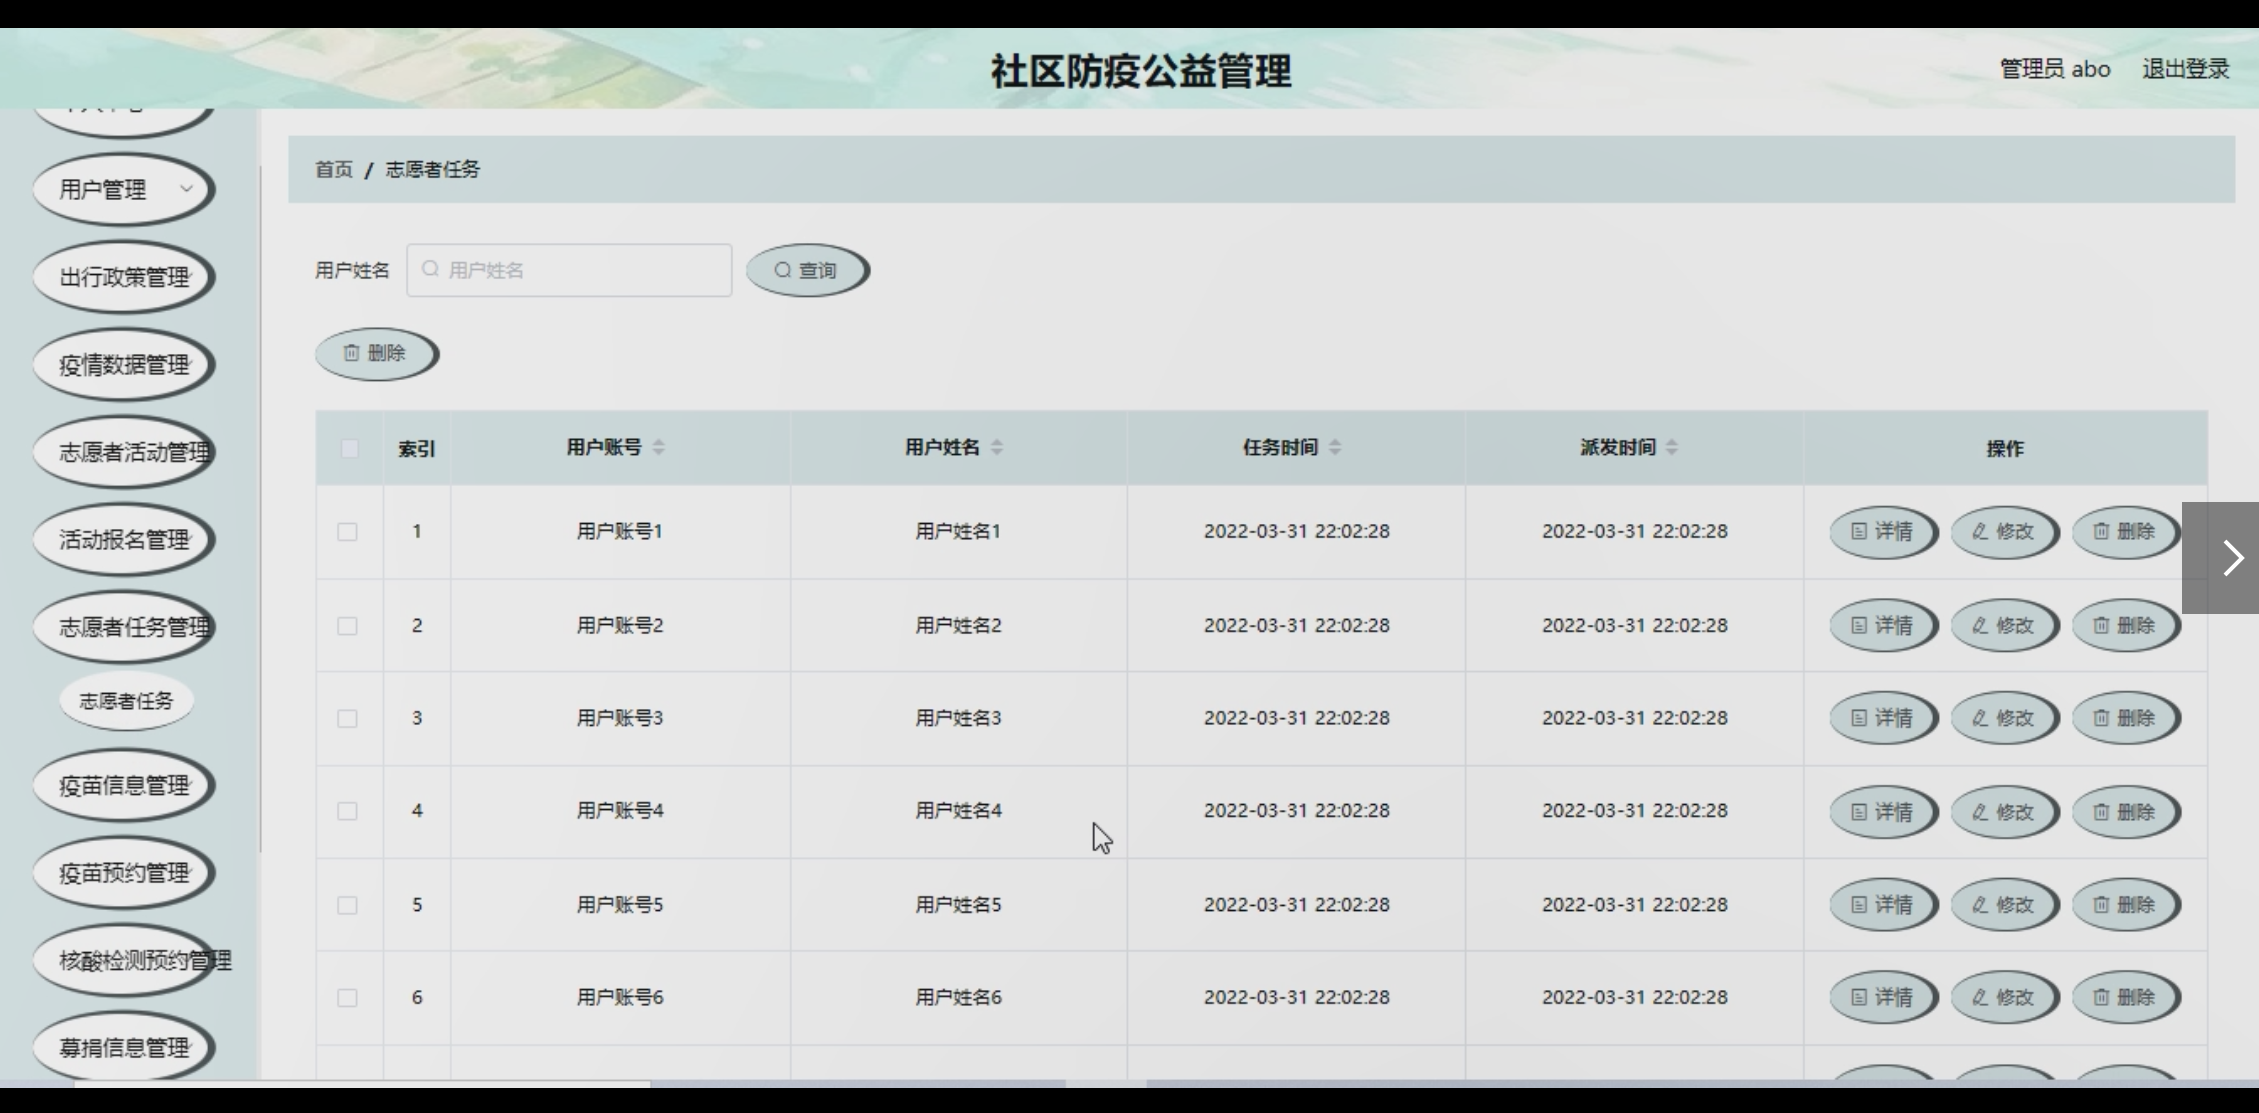Select the 志愿者任务 submenu item

point(126,701)
